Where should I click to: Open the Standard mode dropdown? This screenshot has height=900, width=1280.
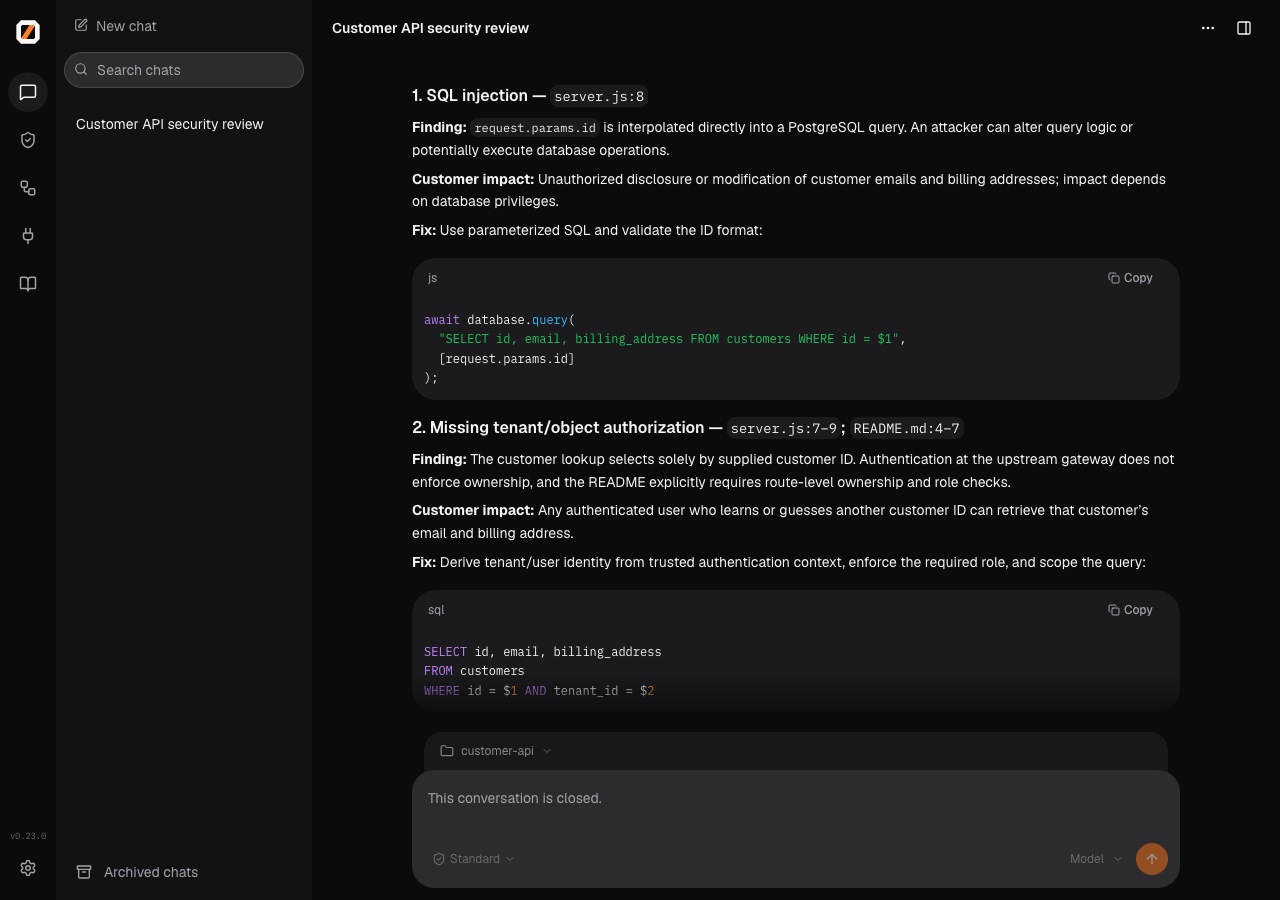point(474,859)
